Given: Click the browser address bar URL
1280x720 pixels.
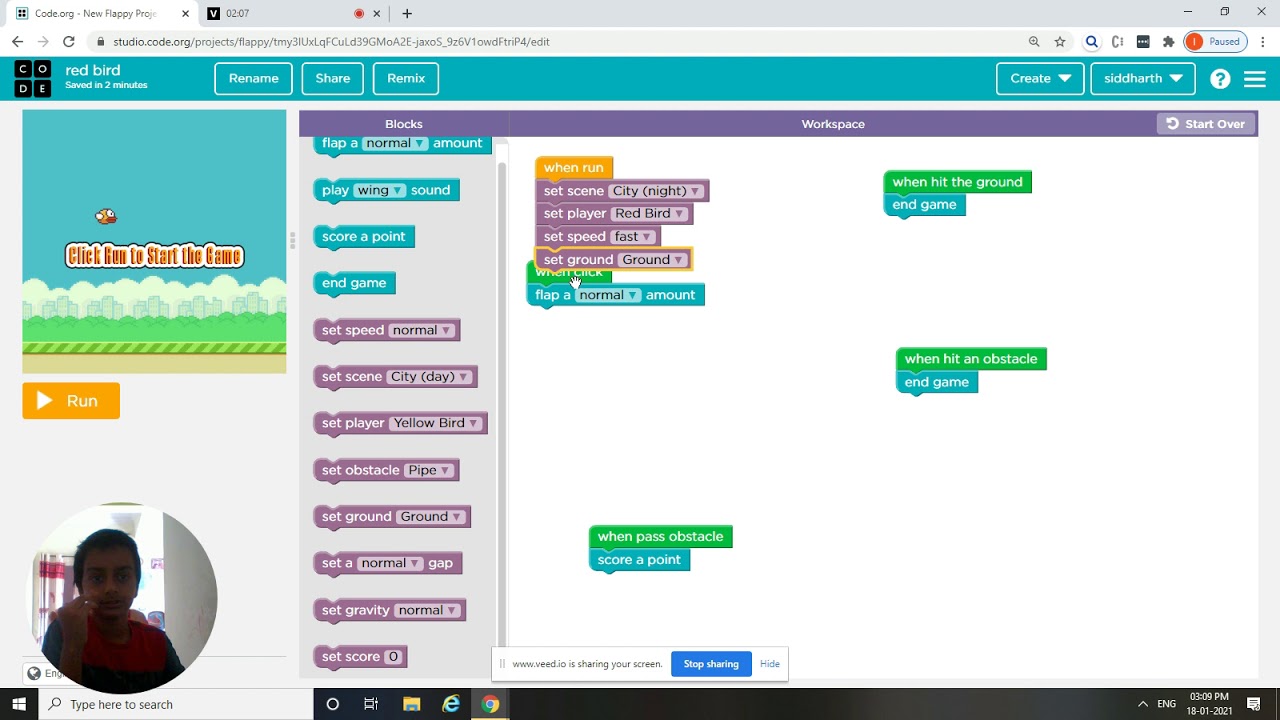Looking at the screenshot, I should (x=331, y=42).
